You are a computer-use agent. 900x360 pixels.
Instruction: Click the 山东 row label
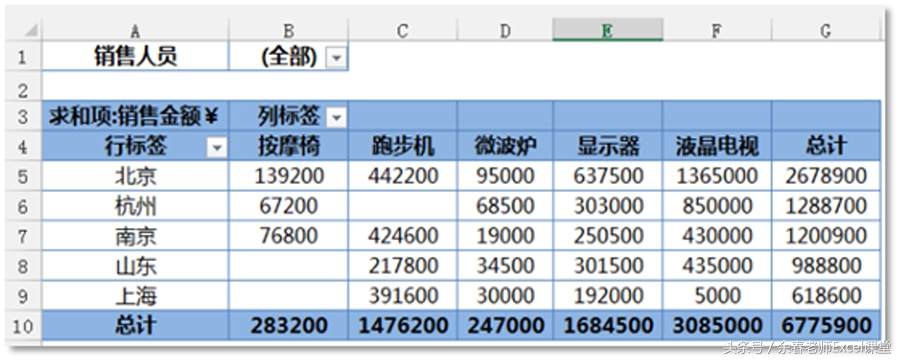click(x=135, y=266)
